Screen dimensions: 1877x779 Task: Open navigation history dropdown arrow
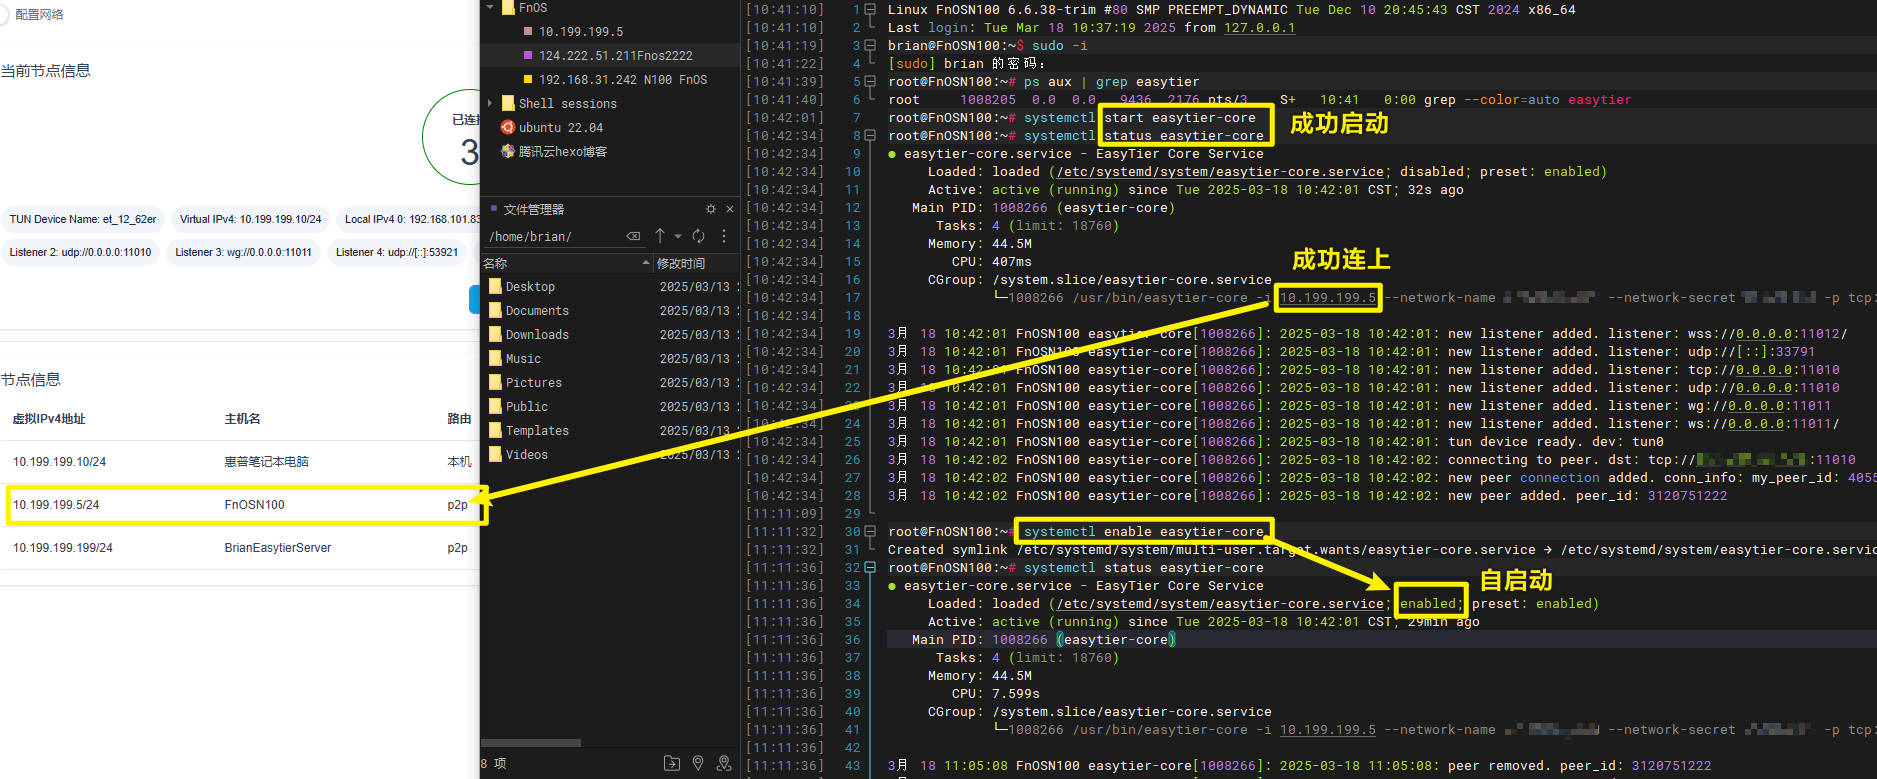(x=678, y=237)
